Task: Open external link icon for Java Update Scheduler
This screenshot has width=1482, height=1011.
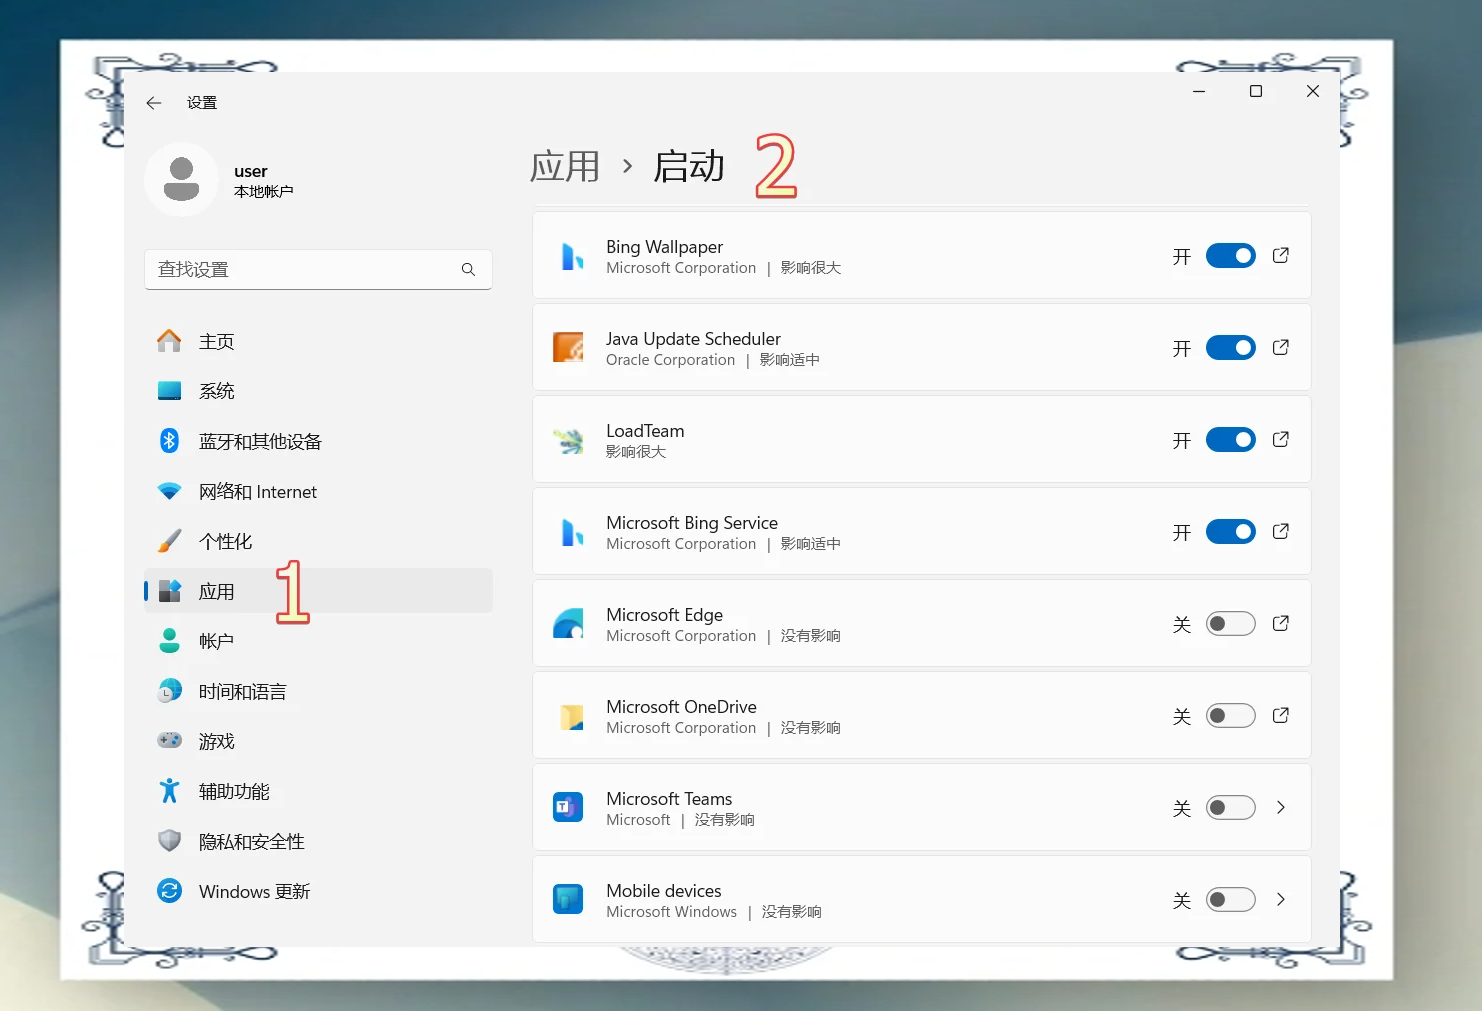Action: [1280, 348]
